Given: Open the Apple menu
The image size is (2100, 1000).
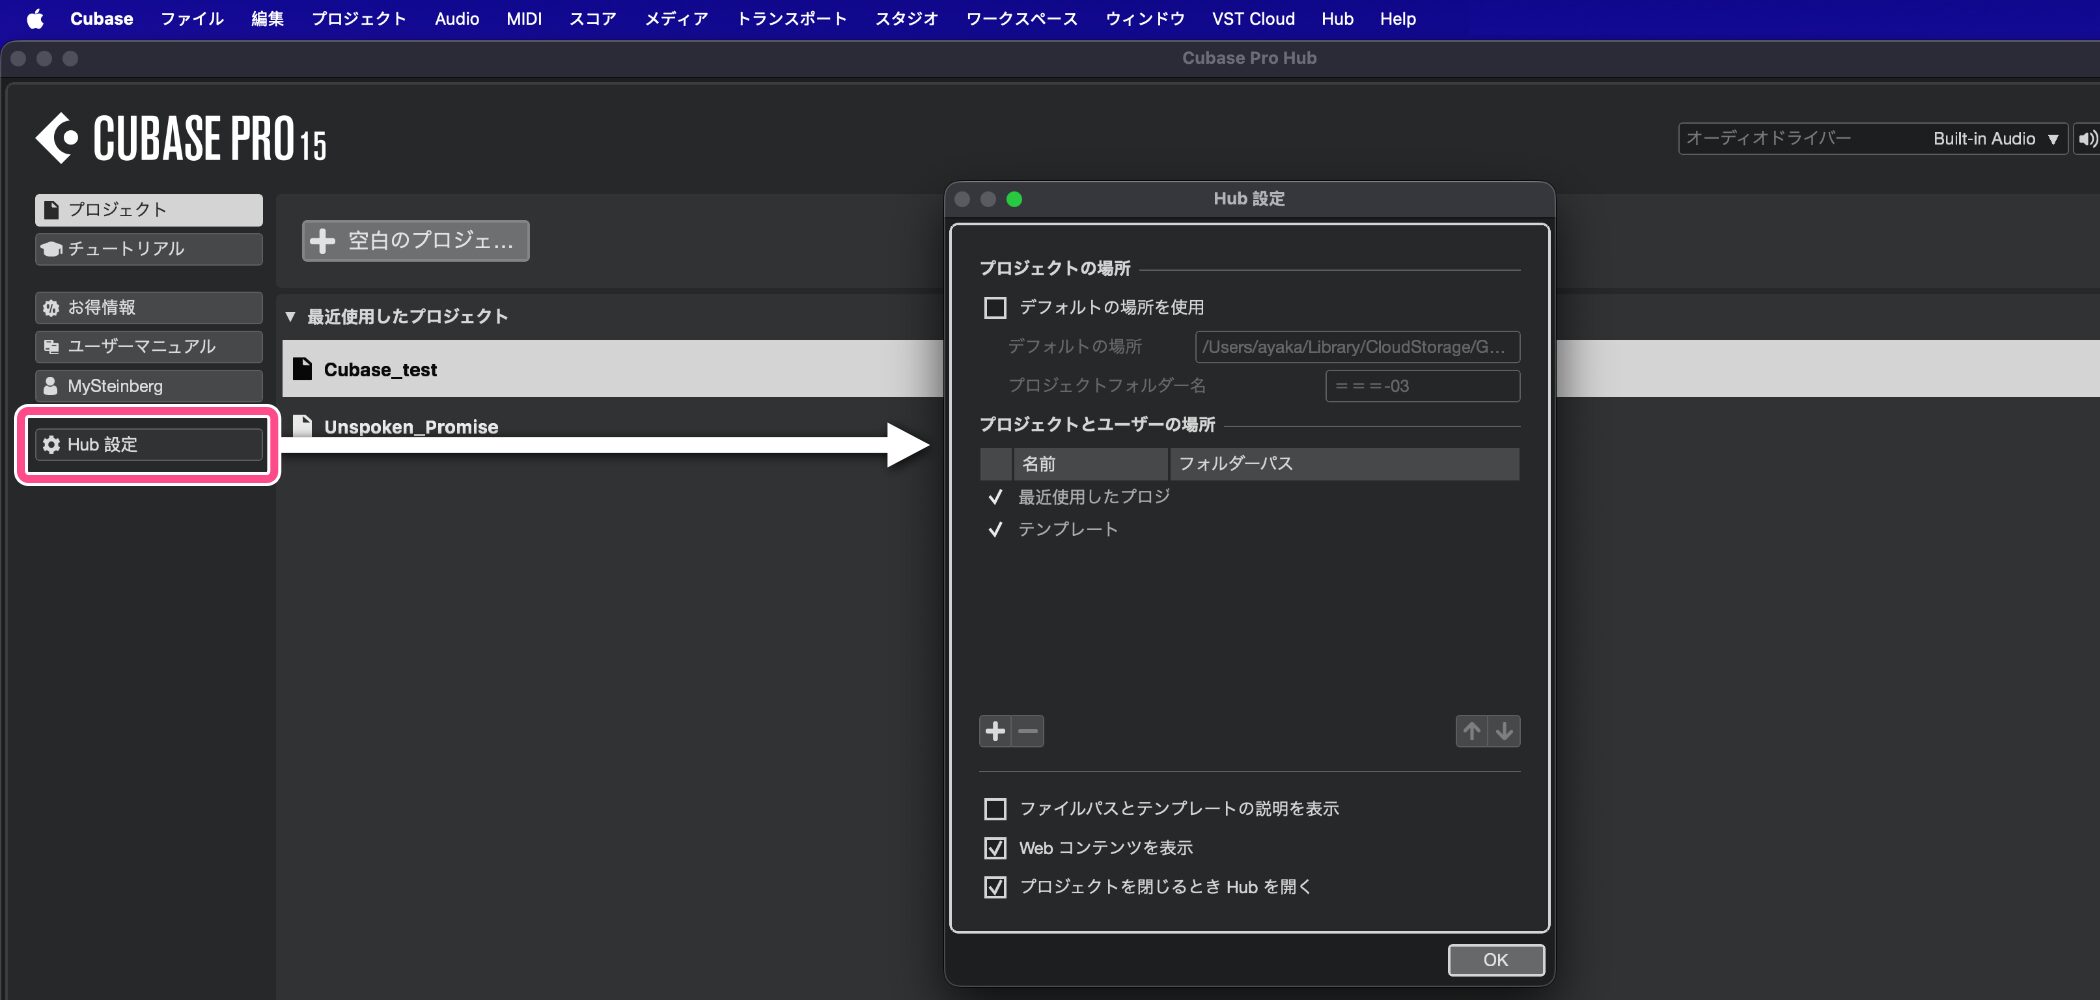Looking at the screenshot, I should tap(35, 19).
